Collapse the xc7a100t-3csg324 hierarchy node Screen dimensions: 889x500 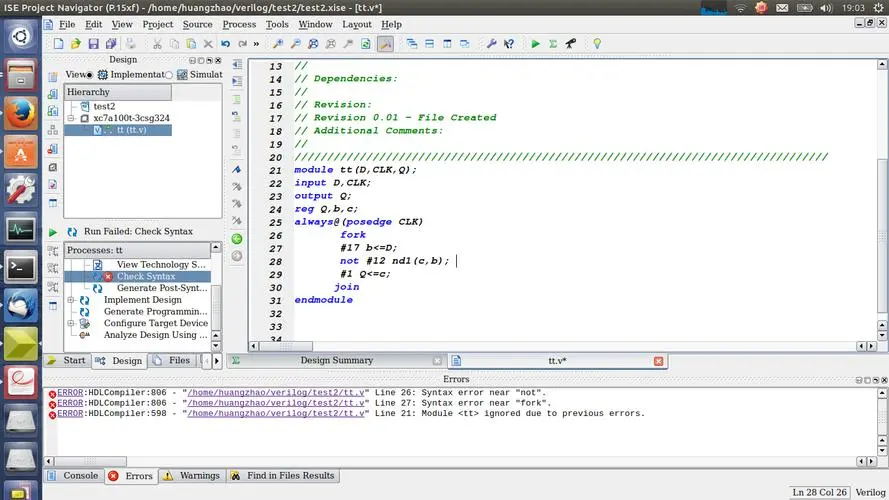pos(71,118)
